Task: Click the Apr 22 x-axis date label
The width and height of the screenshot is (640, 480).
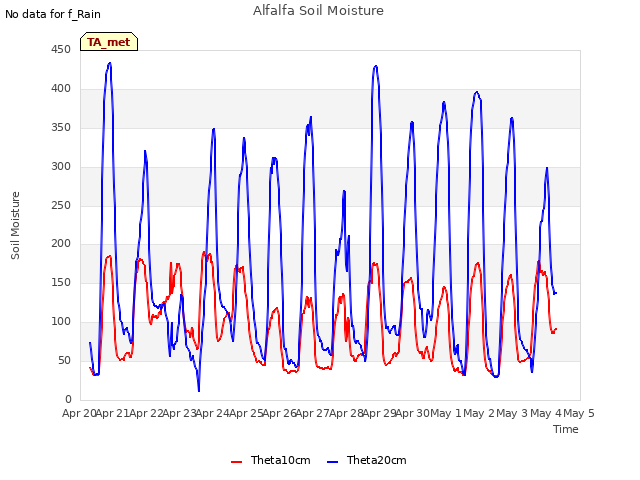Action: click(x=146, y=413)
